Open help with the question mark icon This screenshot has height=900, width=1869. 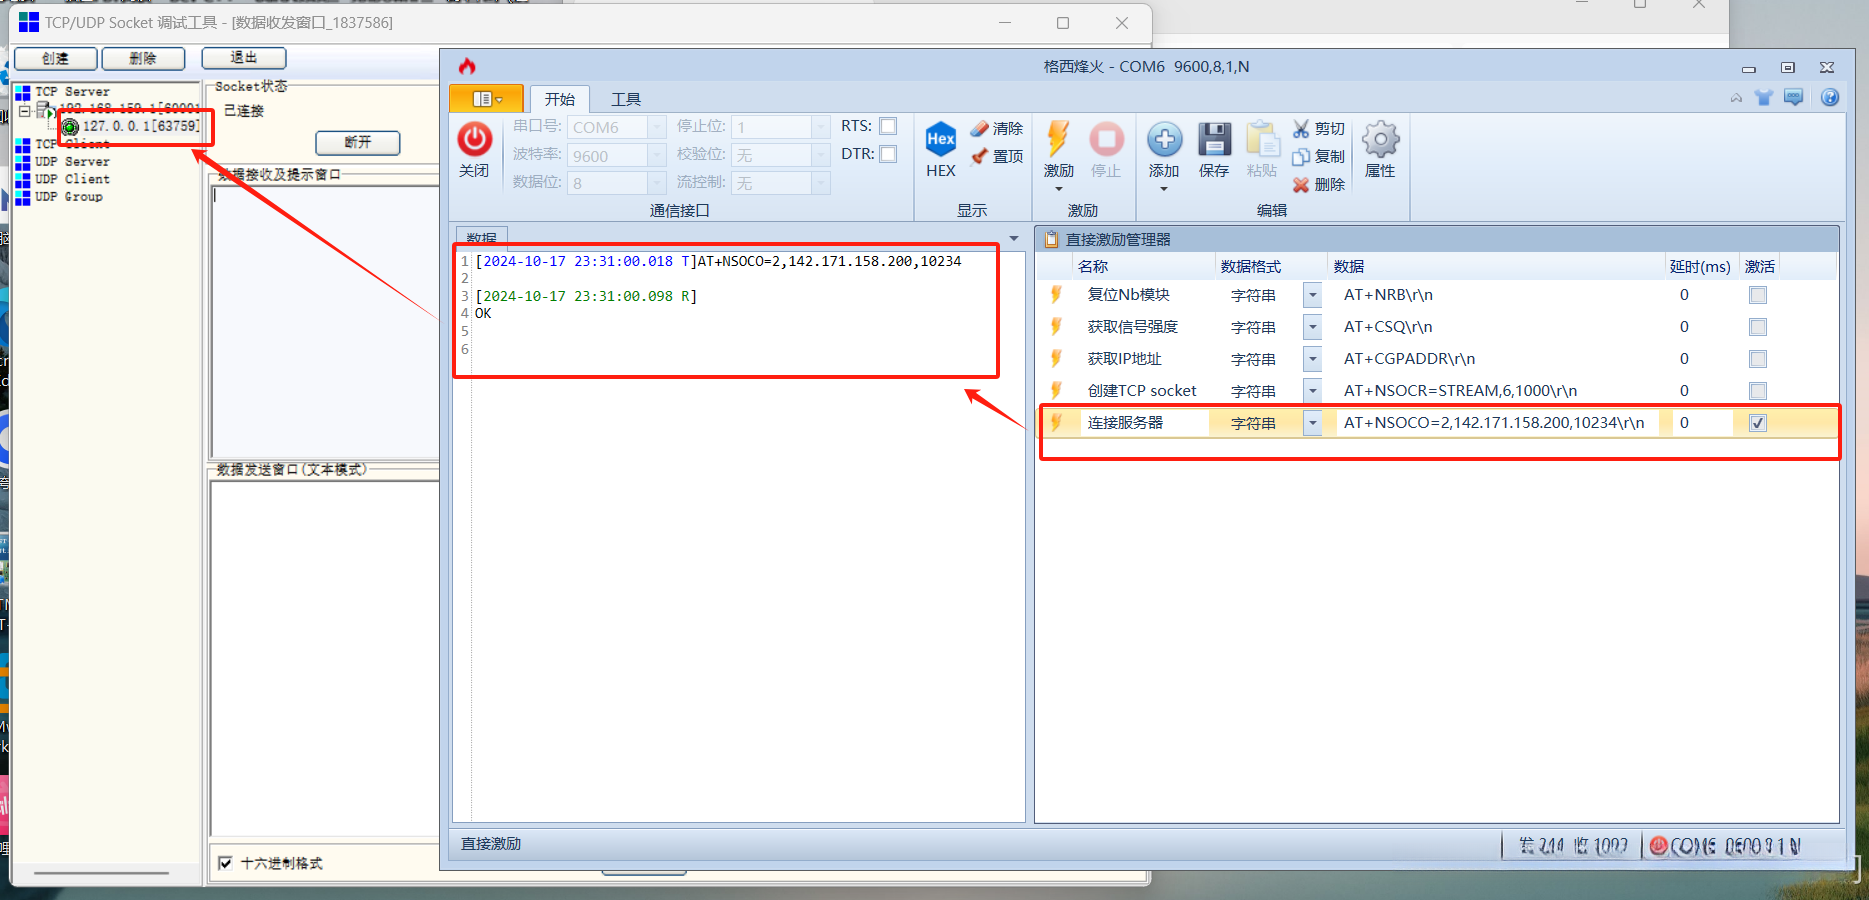(x=1830, y=97)
